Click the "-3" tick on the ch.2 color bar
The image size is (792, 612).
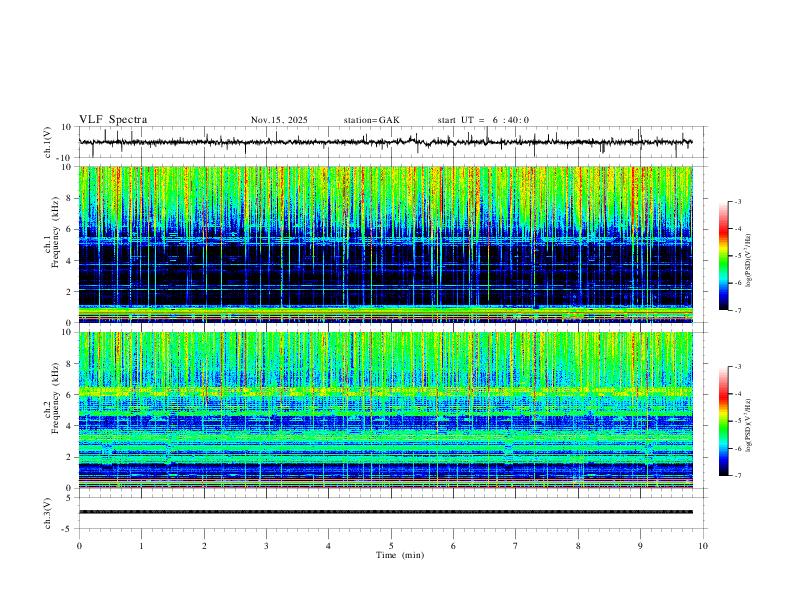pyautogui.click(x=737, y=367)
